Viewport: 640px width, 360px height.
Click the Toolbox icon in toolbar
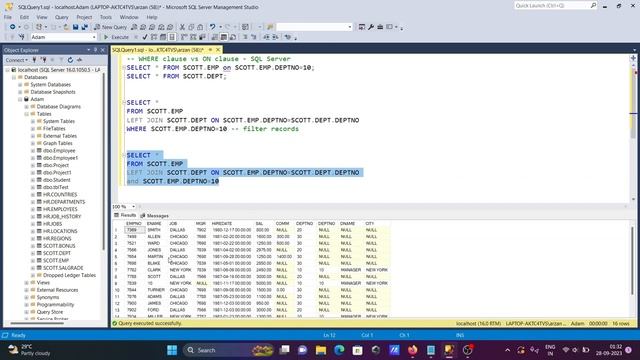click(380, 27)
